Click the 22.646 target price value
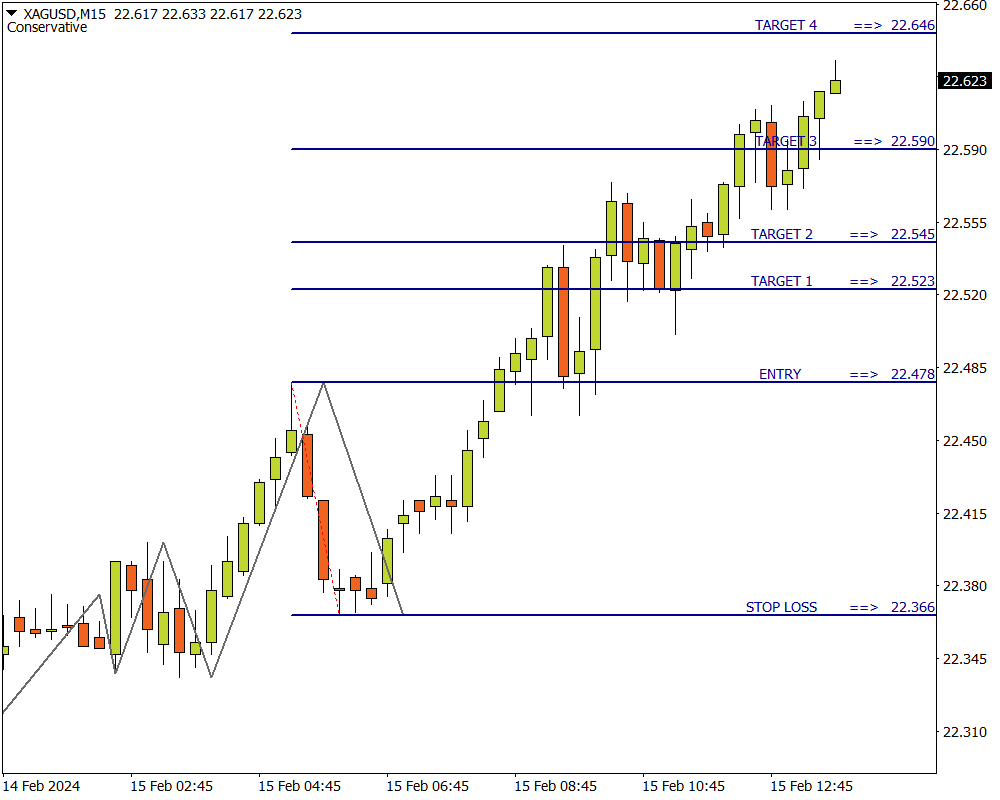 (x=912, y=25)
